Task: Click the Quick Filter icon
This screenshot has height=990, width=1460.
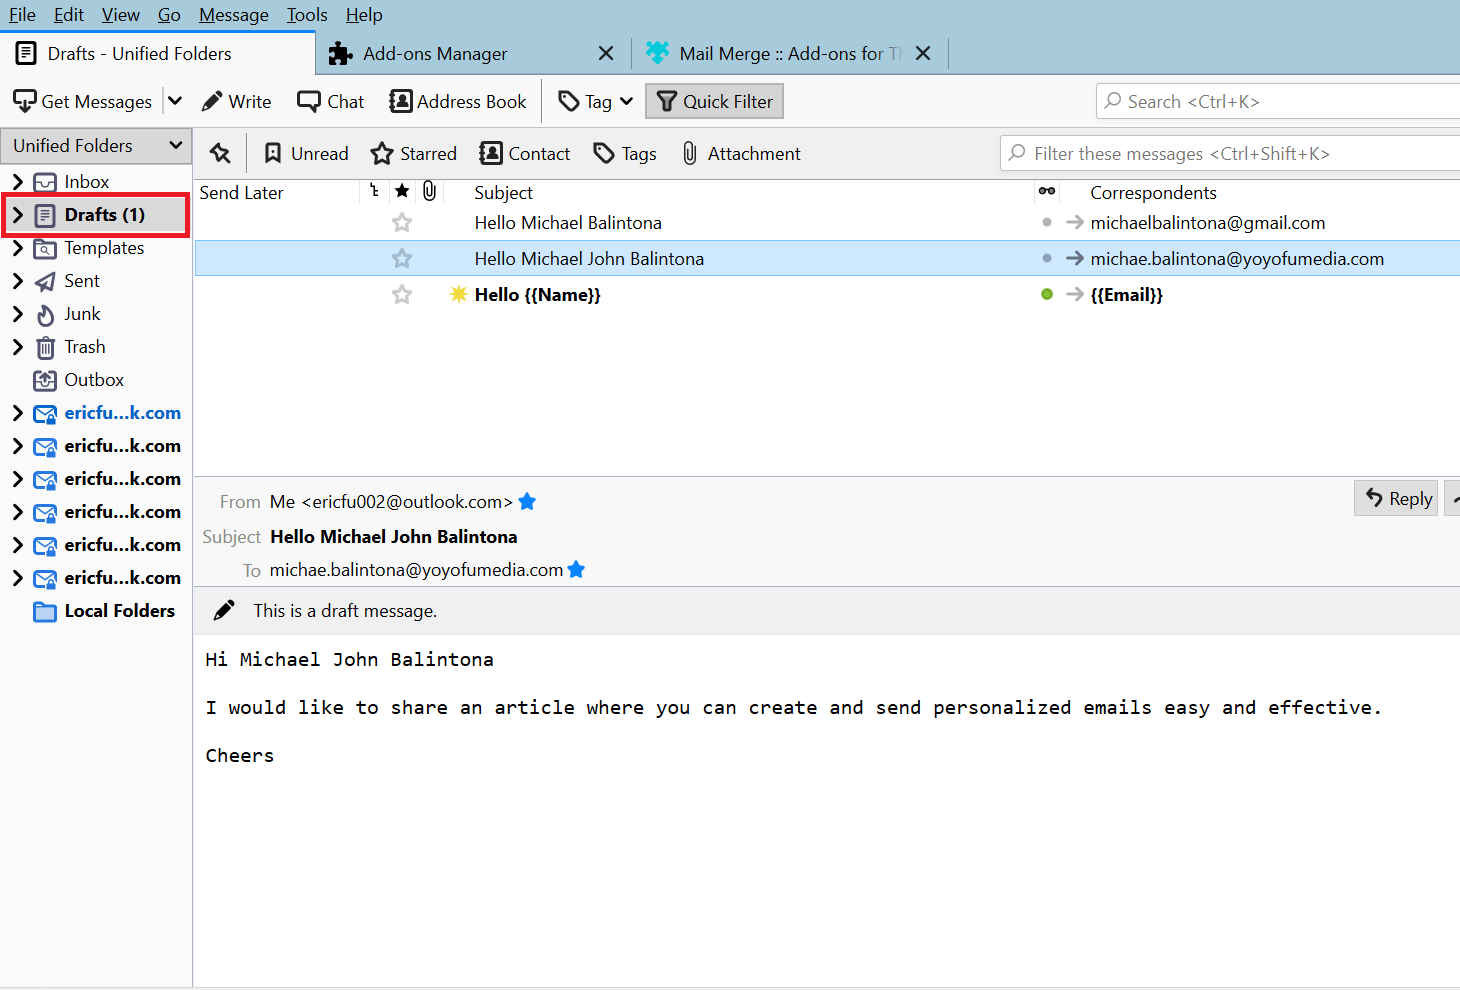Action: (x=713, y=100)
